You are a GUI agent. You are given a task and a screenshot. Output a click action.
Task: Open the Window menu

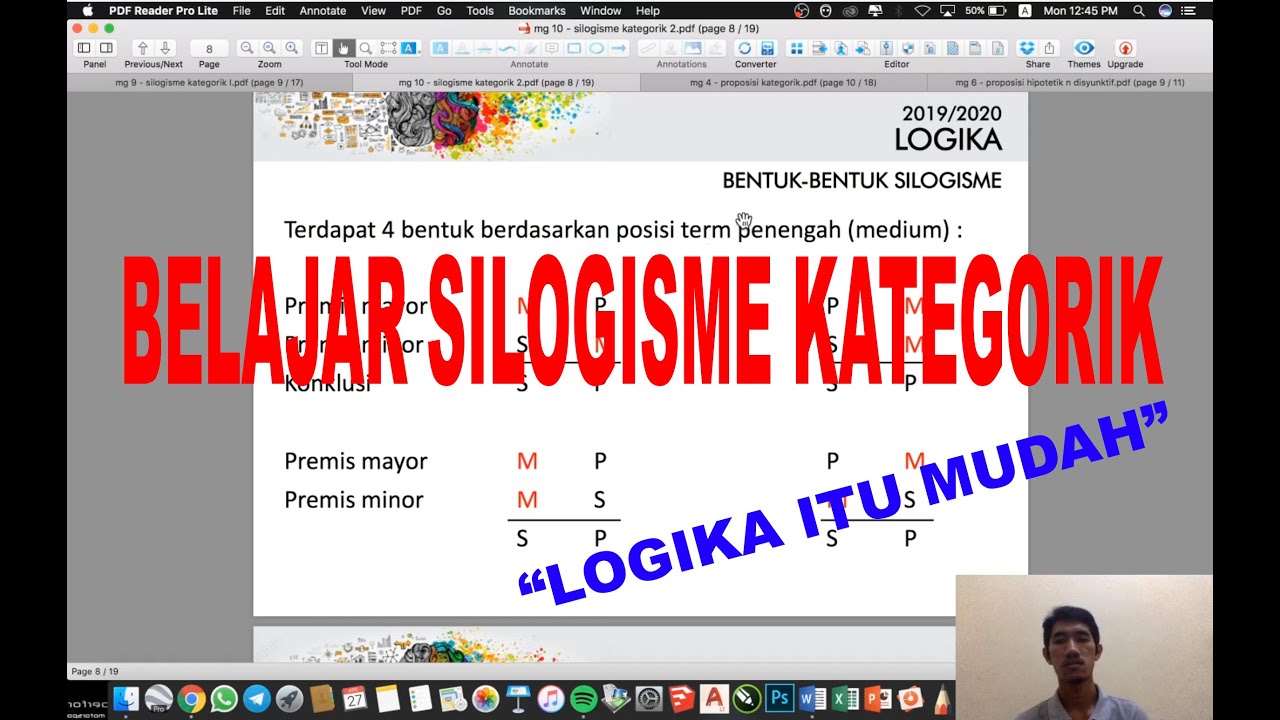[x=601, y=10]
